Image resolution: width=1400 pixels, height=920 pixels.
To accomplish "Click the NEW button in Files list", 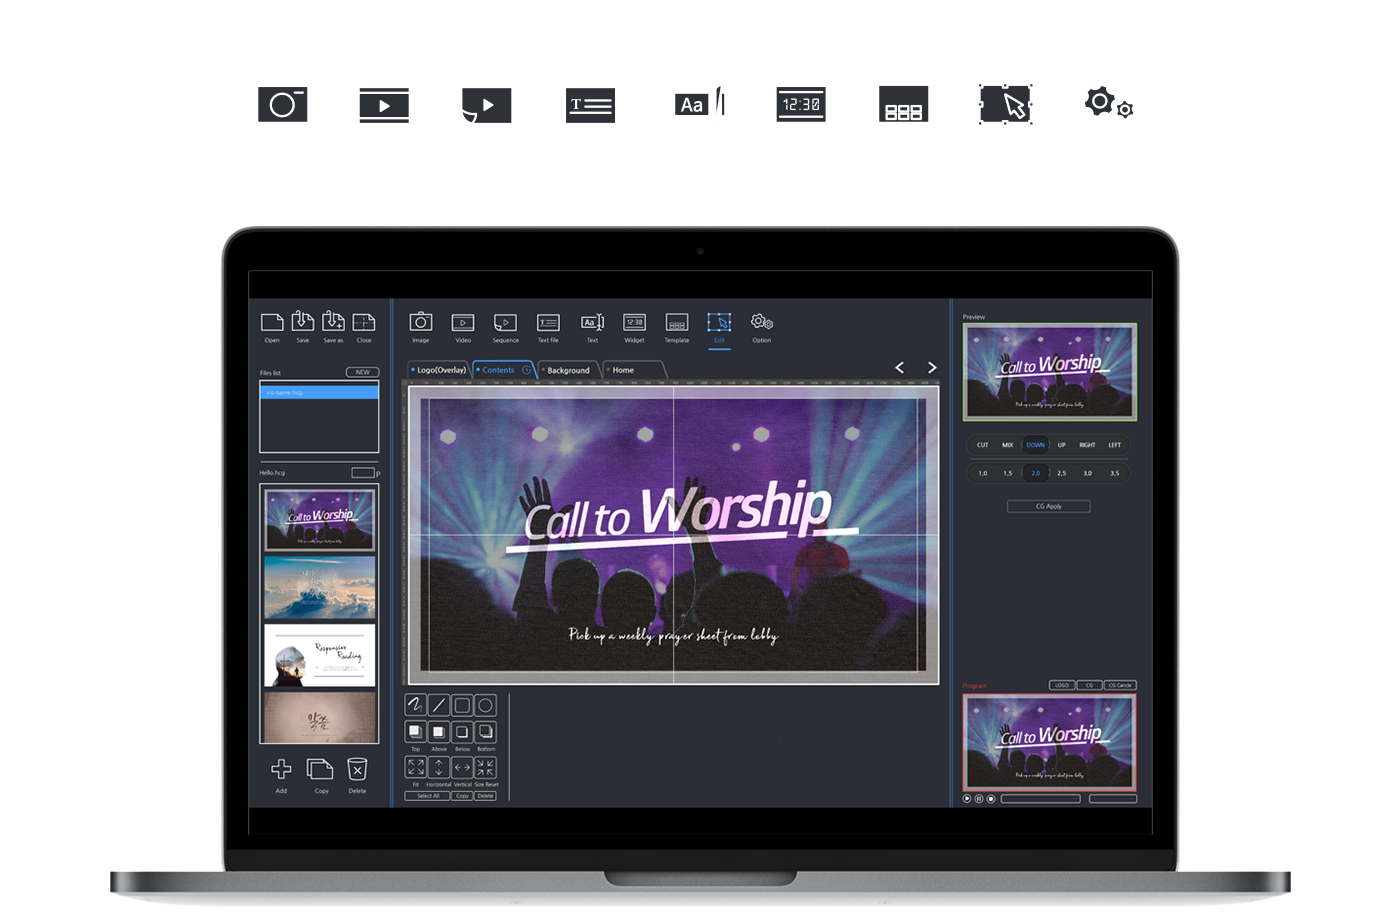I will 362,372.
